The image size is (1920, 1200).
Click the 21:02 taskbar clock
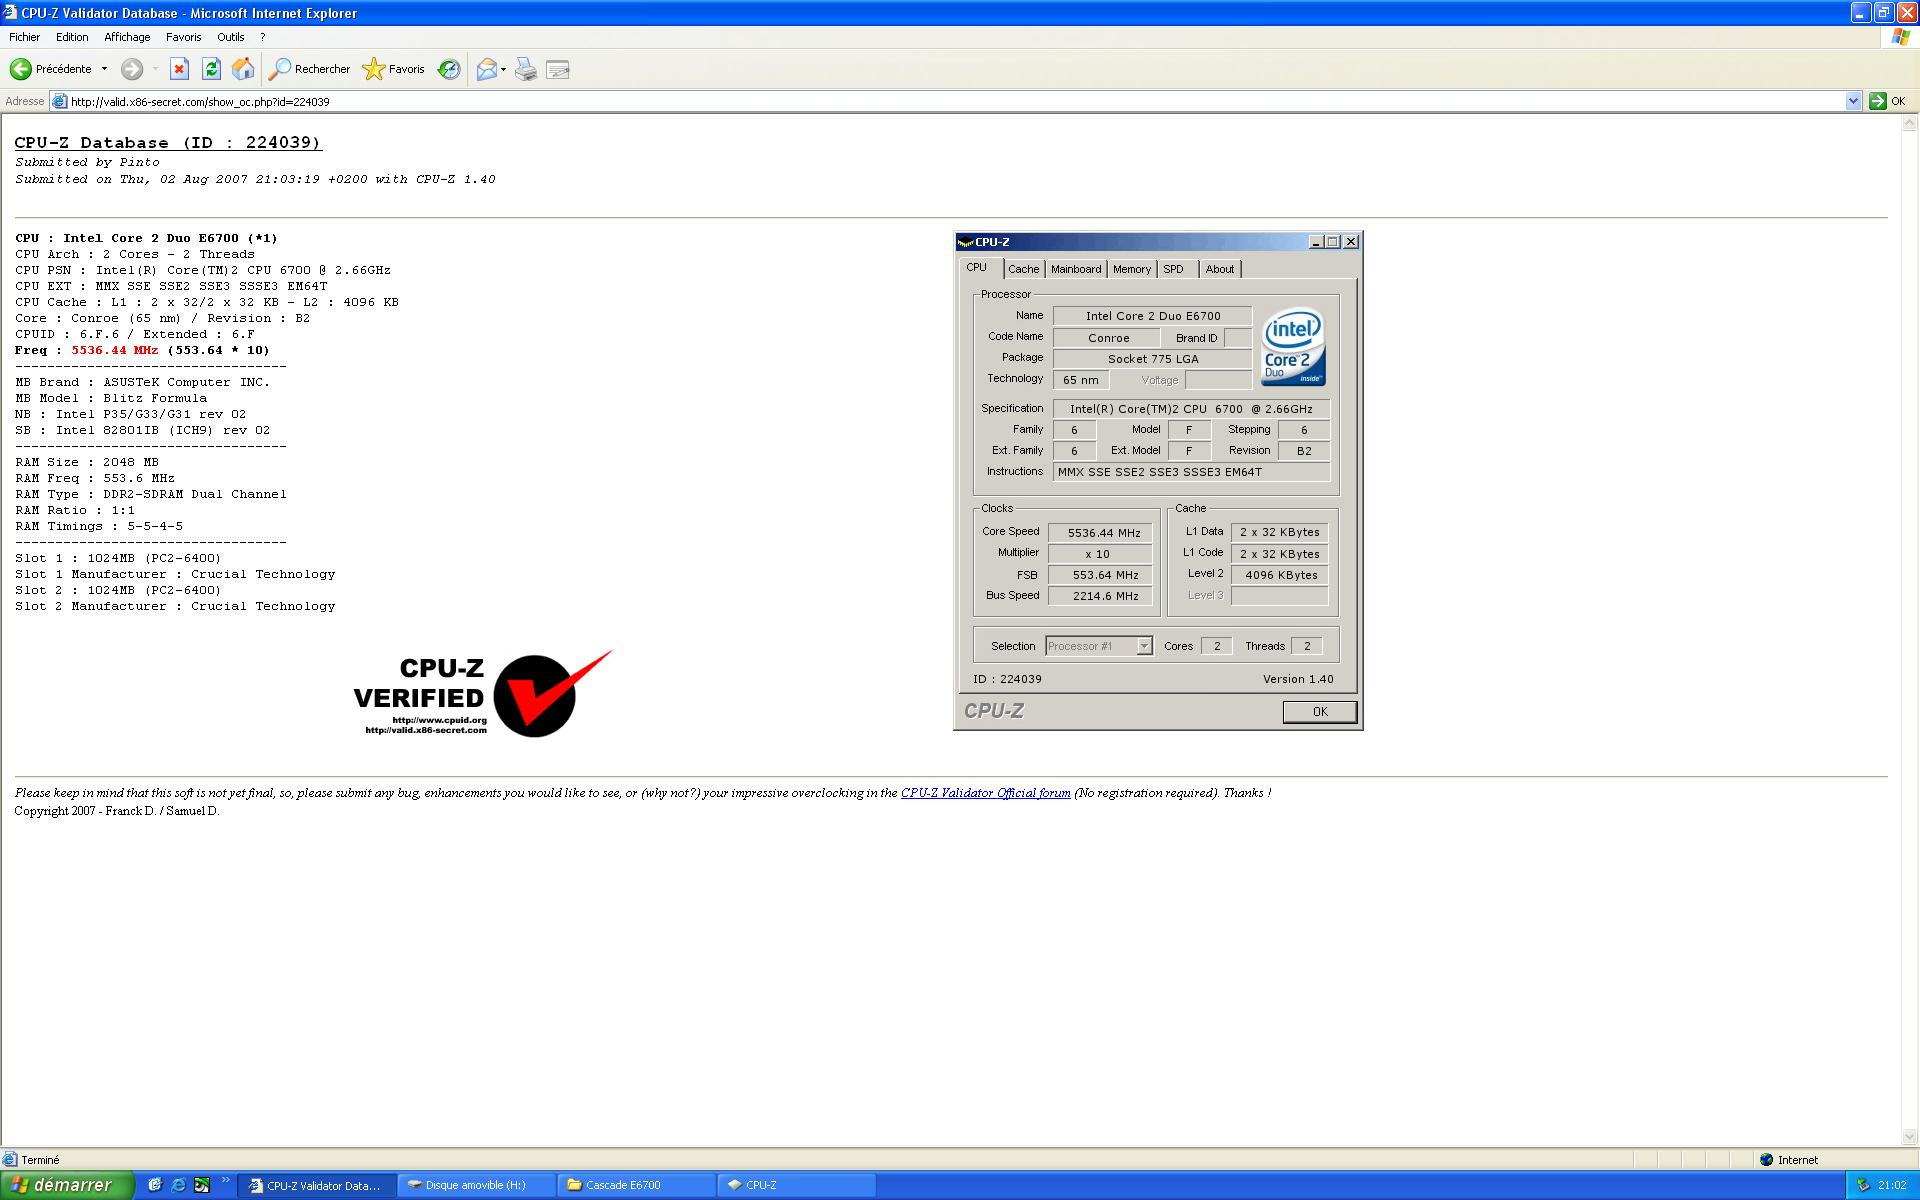point(1892,1185)
